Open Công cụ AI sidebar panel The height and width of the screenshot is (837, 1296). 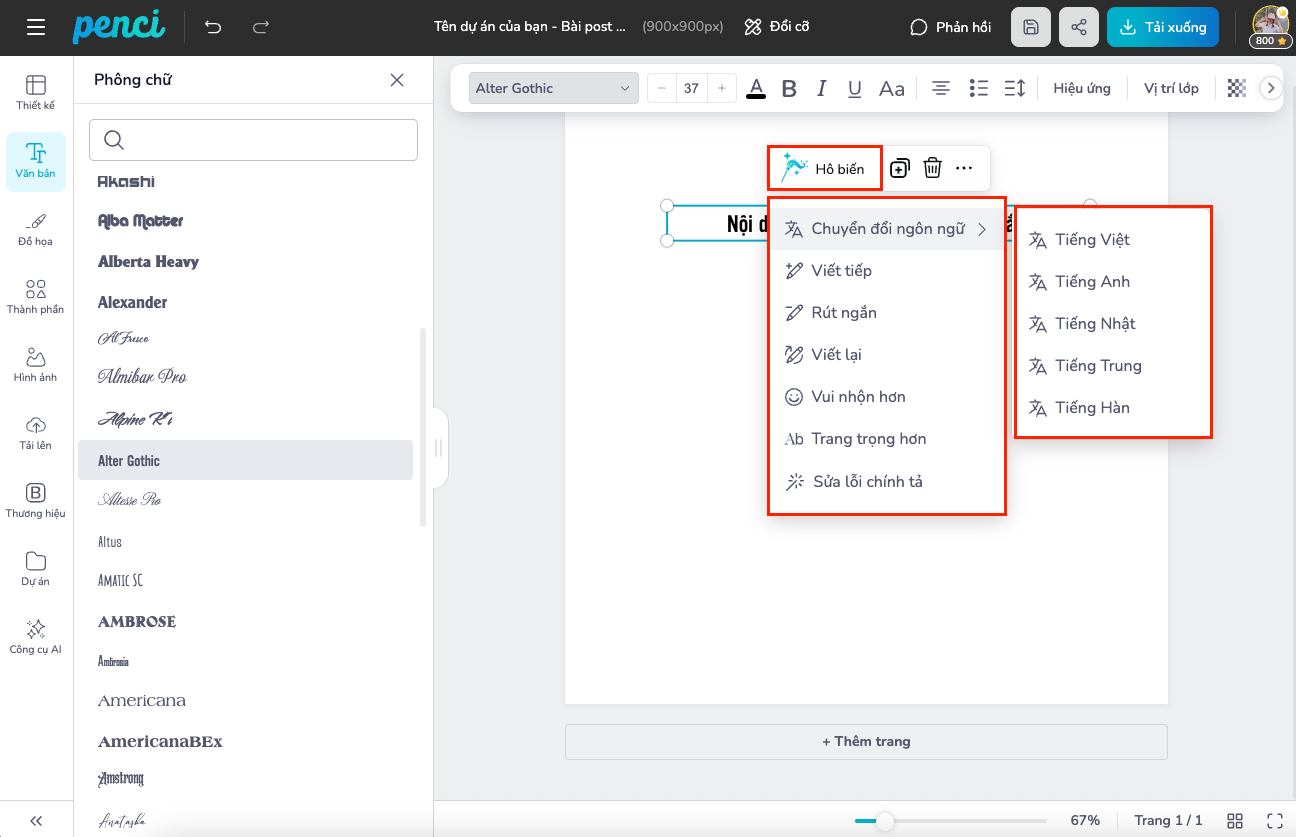click(36, 636)
